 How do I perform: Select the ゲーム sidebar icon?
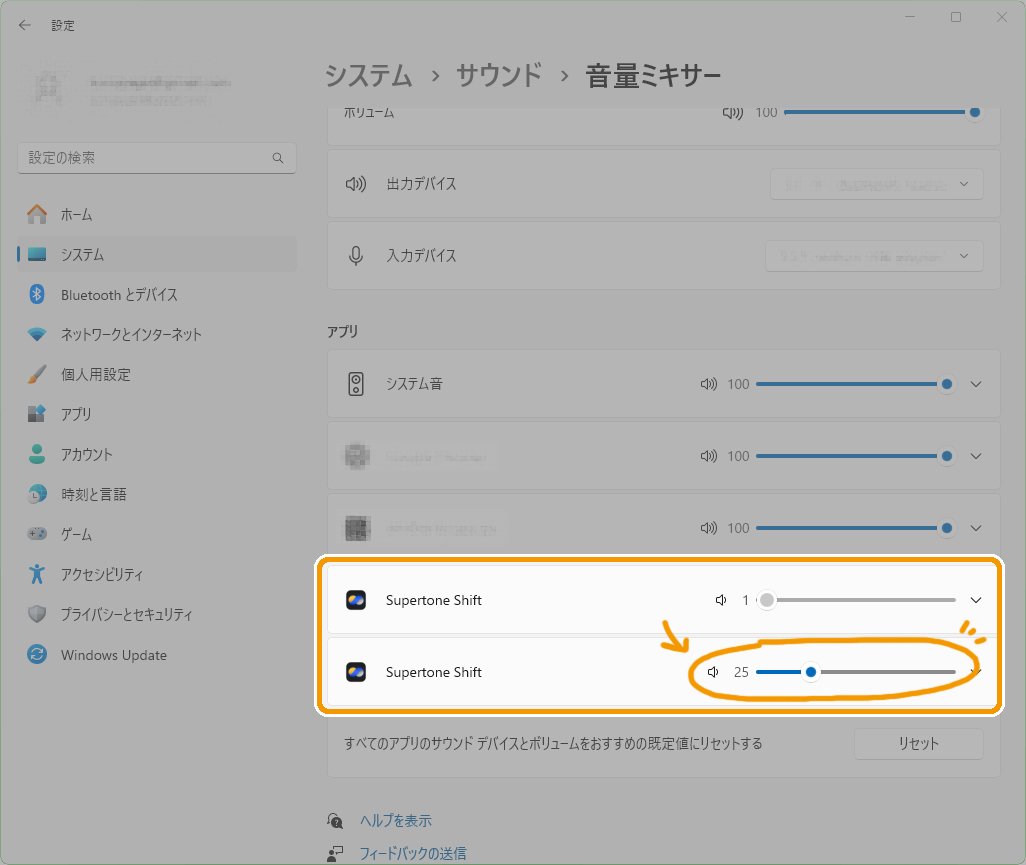coord(34,534)
